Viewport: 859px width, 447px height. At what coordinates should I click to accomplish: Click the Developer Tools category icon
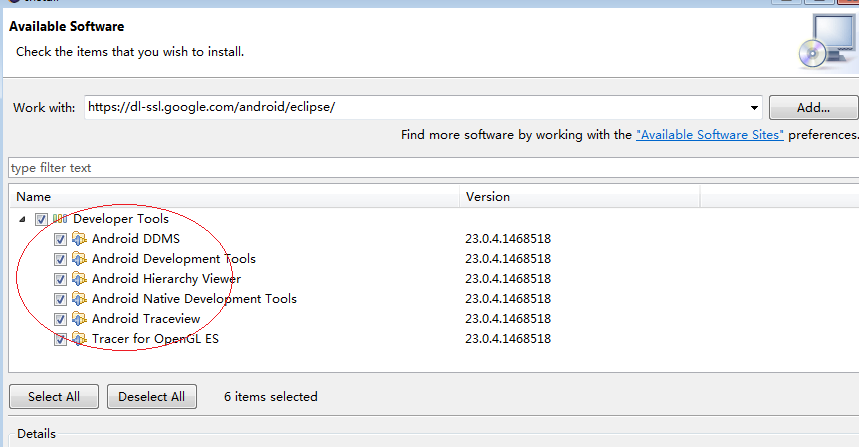point(60,219)
